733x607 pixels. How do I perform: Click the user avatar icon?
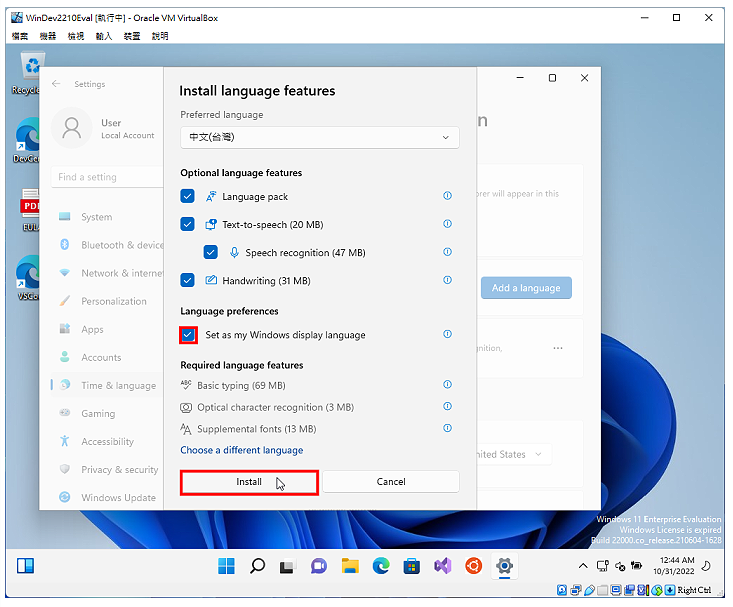coord(72,128)
